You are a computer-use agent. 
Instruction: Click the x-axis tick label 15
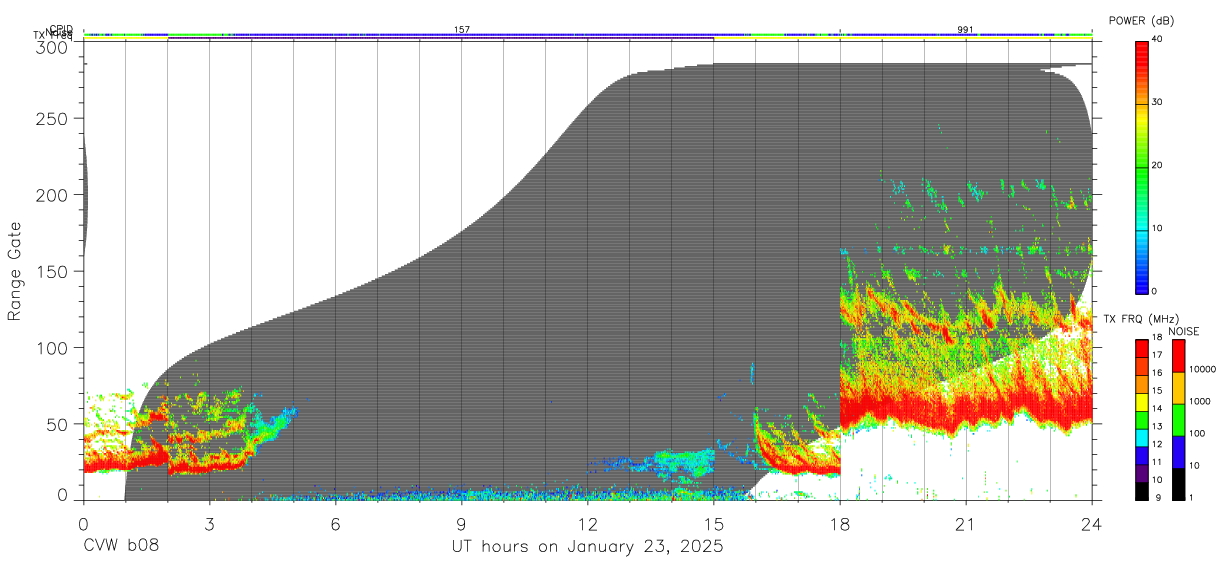click(x=713, y=524)
